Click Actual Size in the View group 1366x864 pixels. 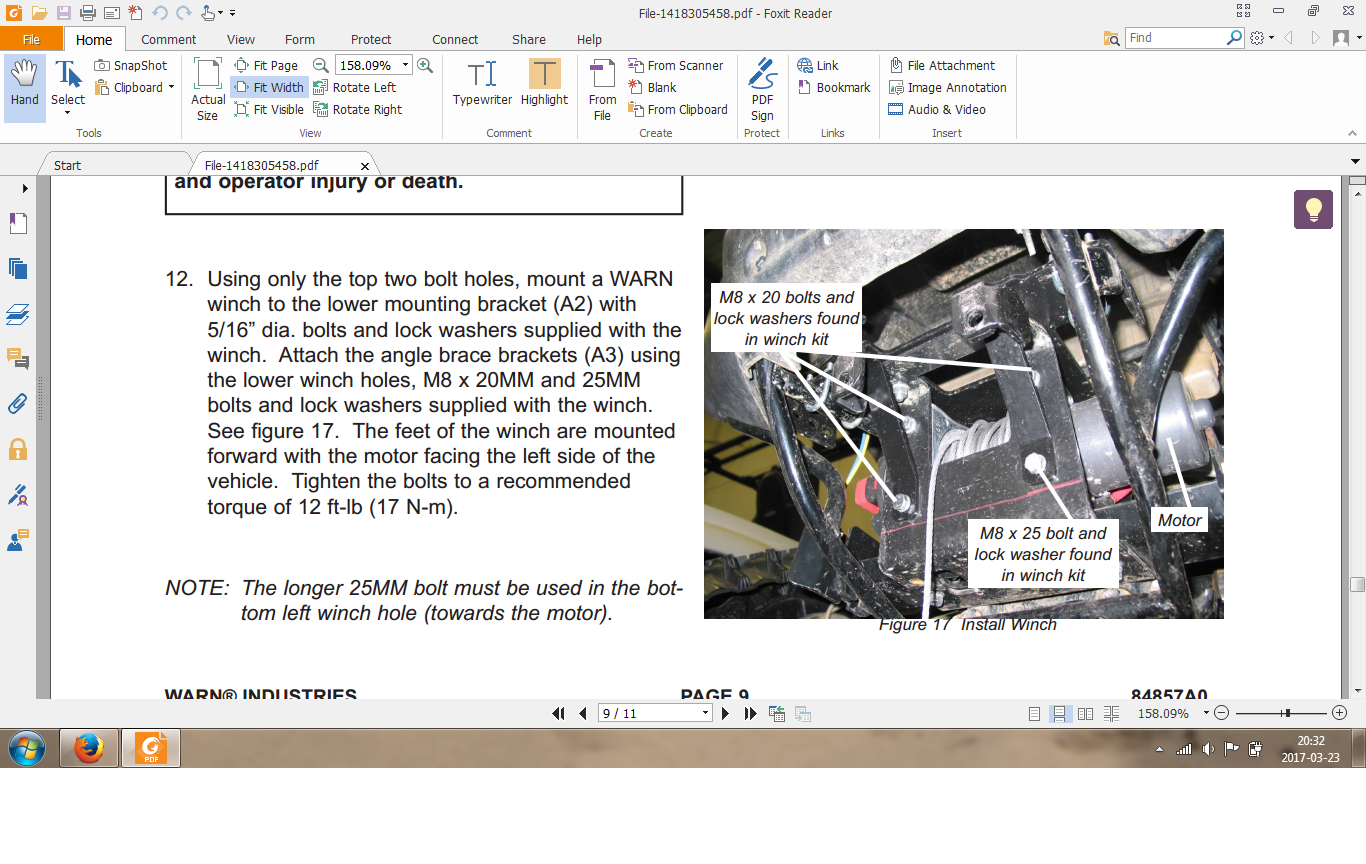click(x=208, y=89)
